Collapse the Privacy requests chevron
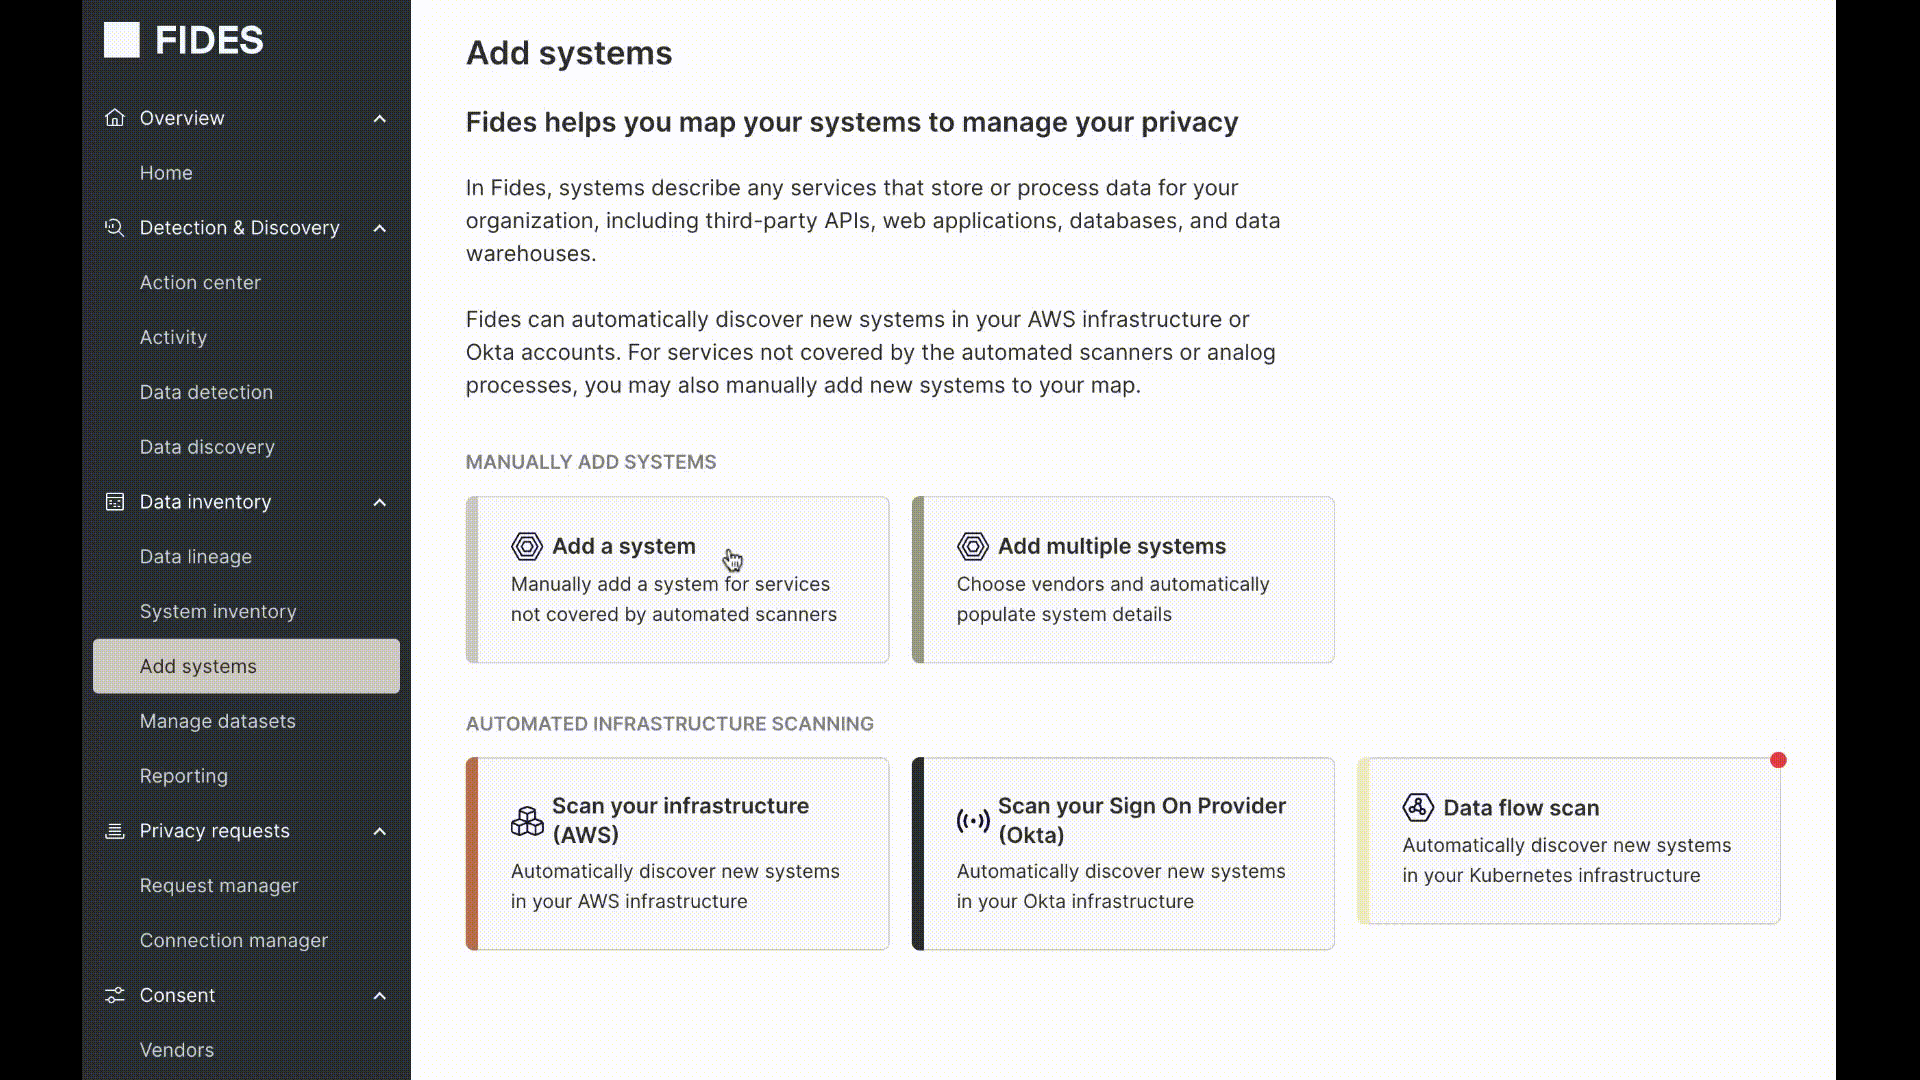The image size is (1920, 1080). 380,832
